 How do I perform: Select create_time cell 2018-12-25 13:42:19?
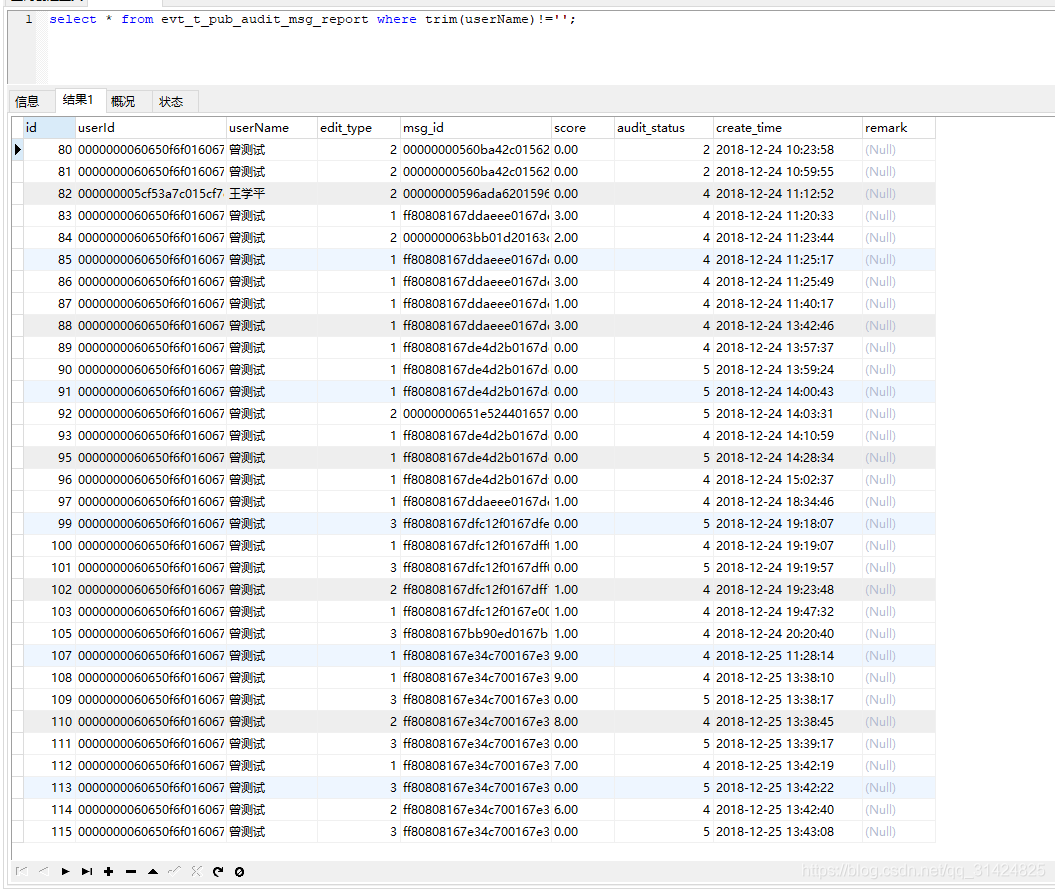[x=788, y=766]
